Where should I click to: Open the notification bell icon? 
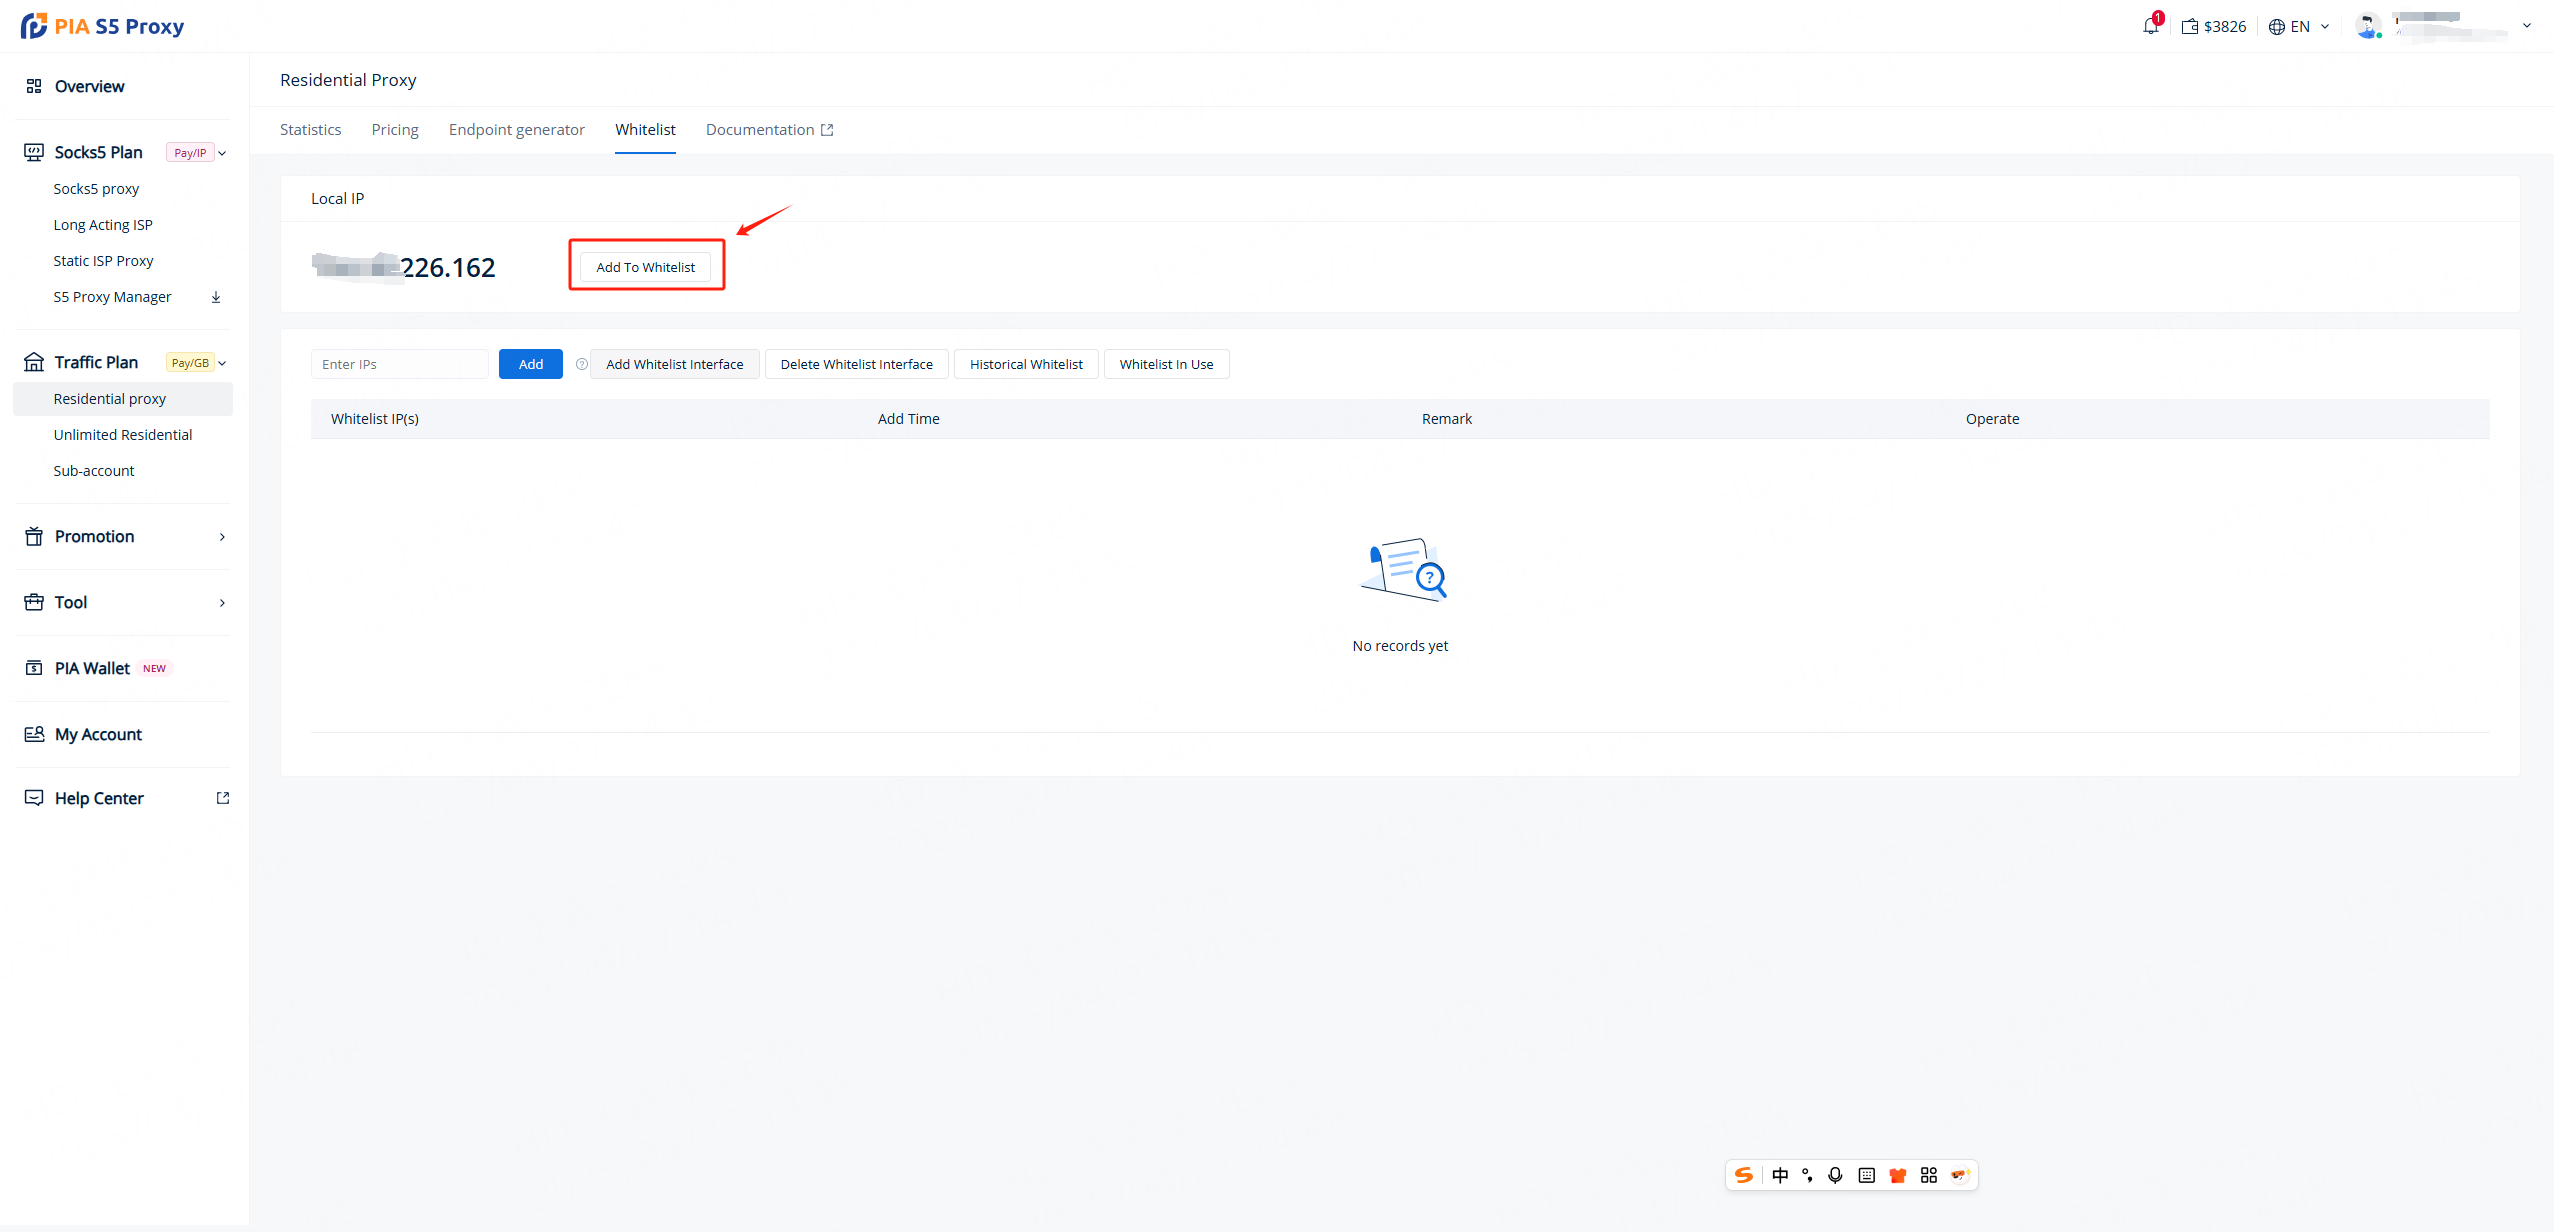point(2150,26)
